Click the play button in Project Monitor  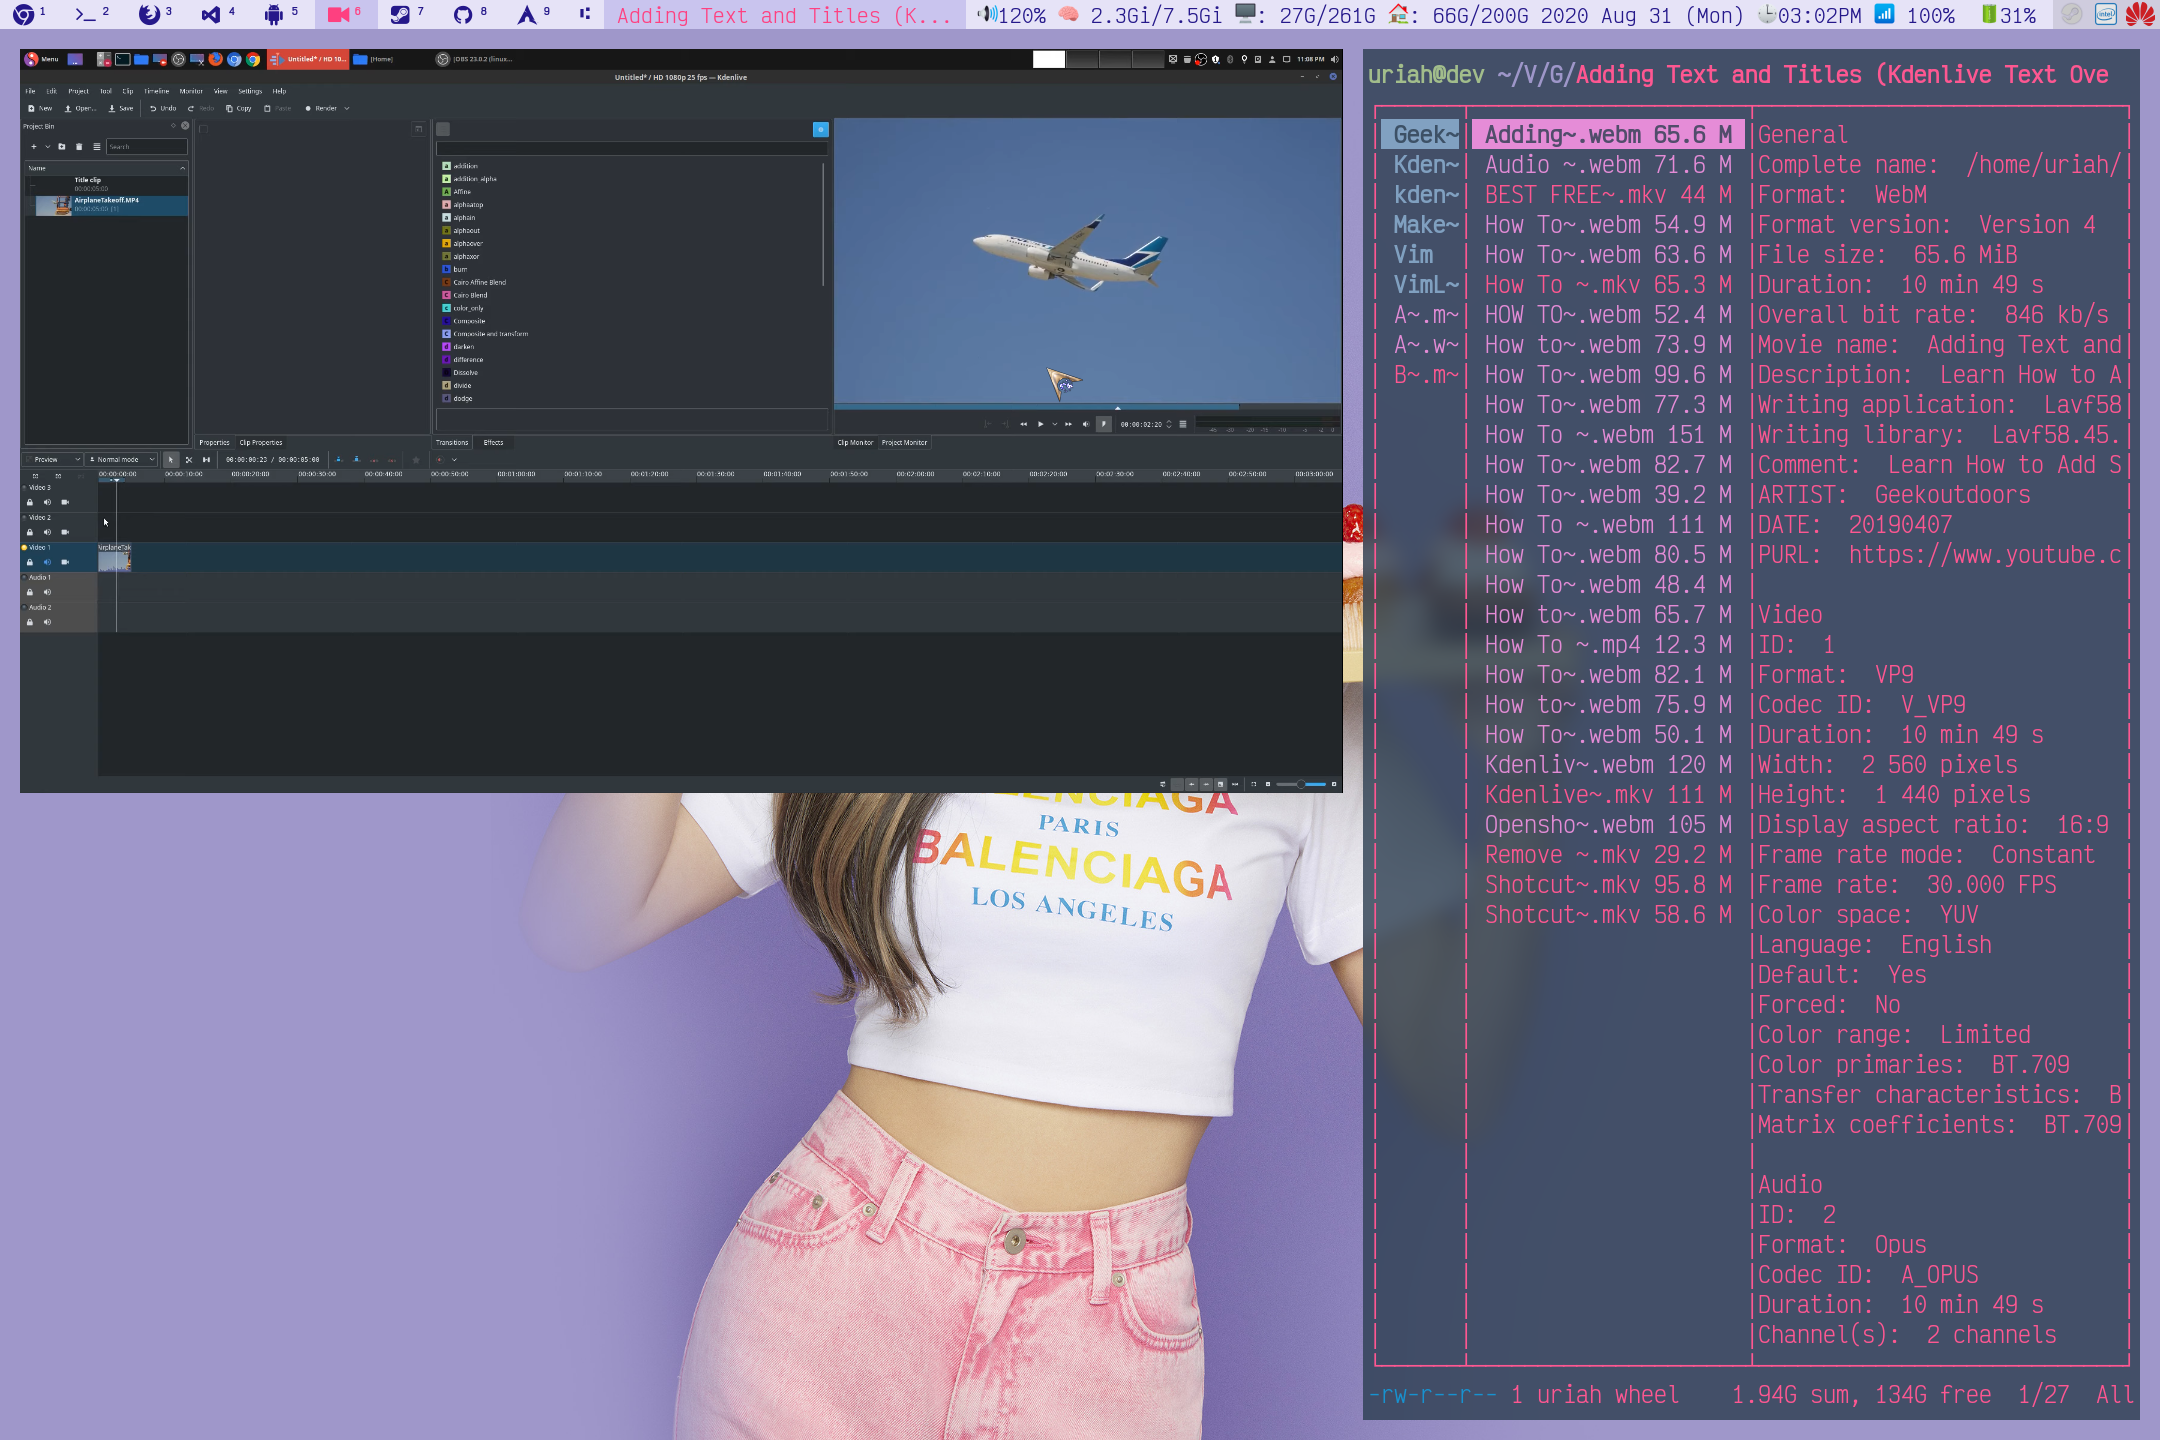(1041, 424)
